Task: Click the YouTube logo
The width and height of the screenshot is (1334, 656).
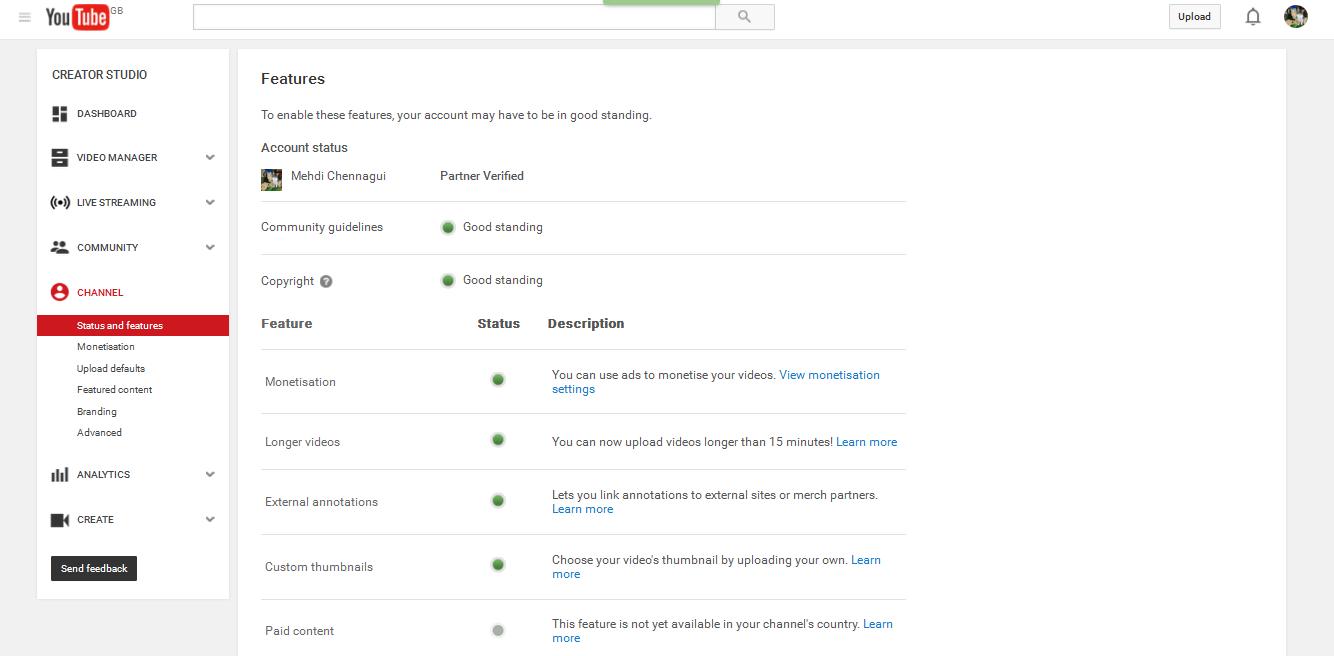Action: coord(77,17)
